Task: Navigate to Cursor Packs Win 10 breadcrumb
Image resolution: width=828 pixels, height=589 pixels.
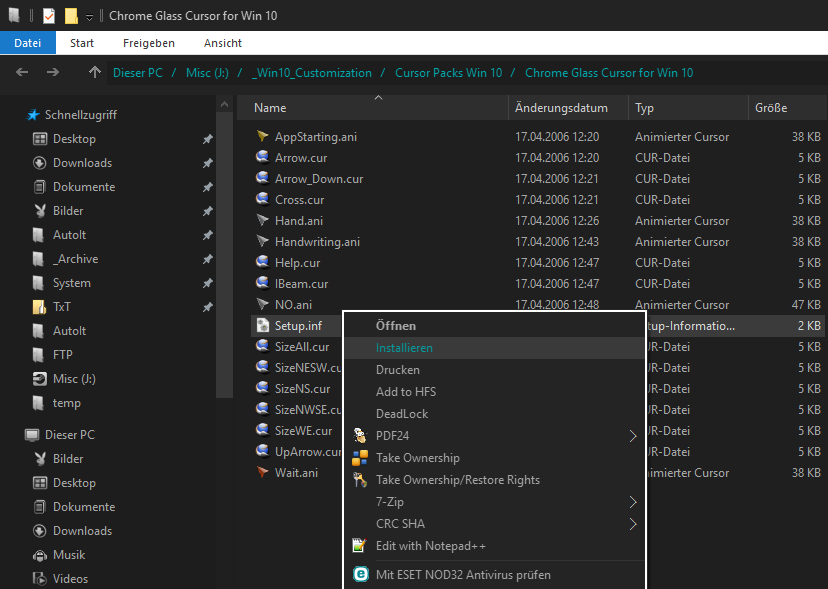Action: pyautogui.click(x=448, y=73)
